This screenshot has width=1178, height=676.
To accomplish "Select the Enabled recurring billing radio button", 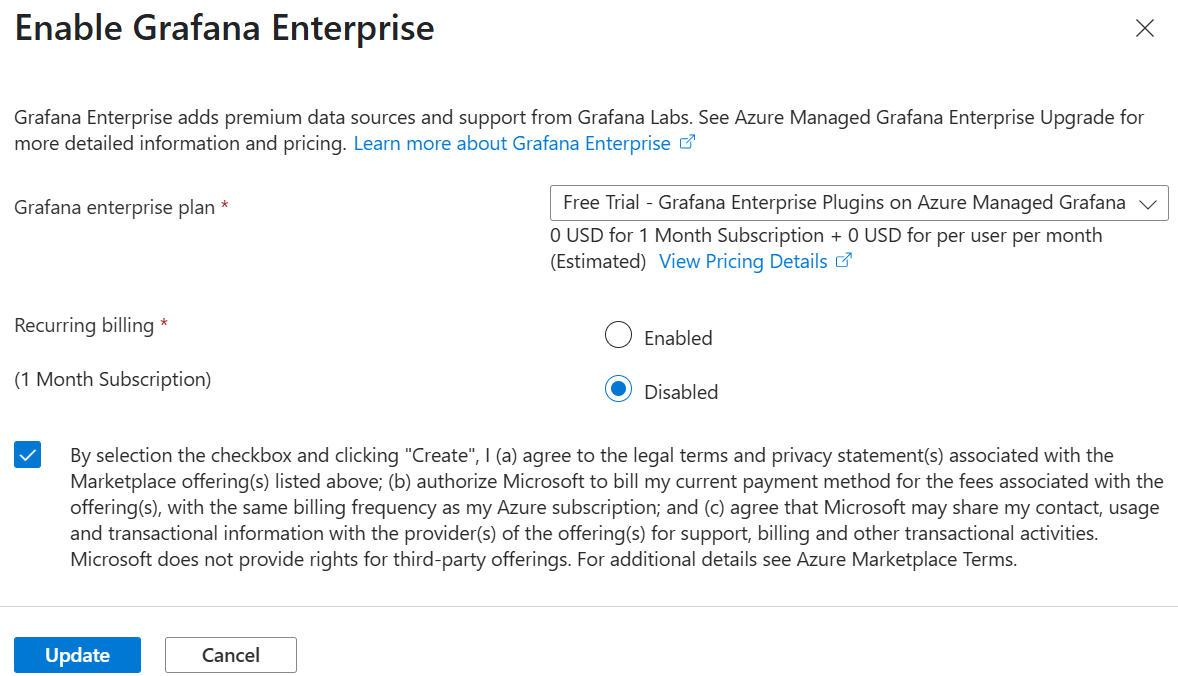I will (x=619, y=336).
